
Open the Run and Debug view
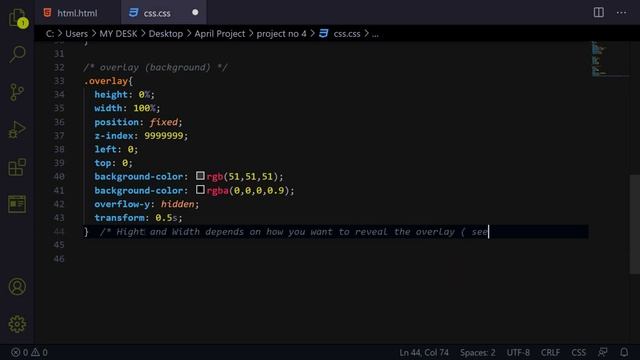click(17, 130)
